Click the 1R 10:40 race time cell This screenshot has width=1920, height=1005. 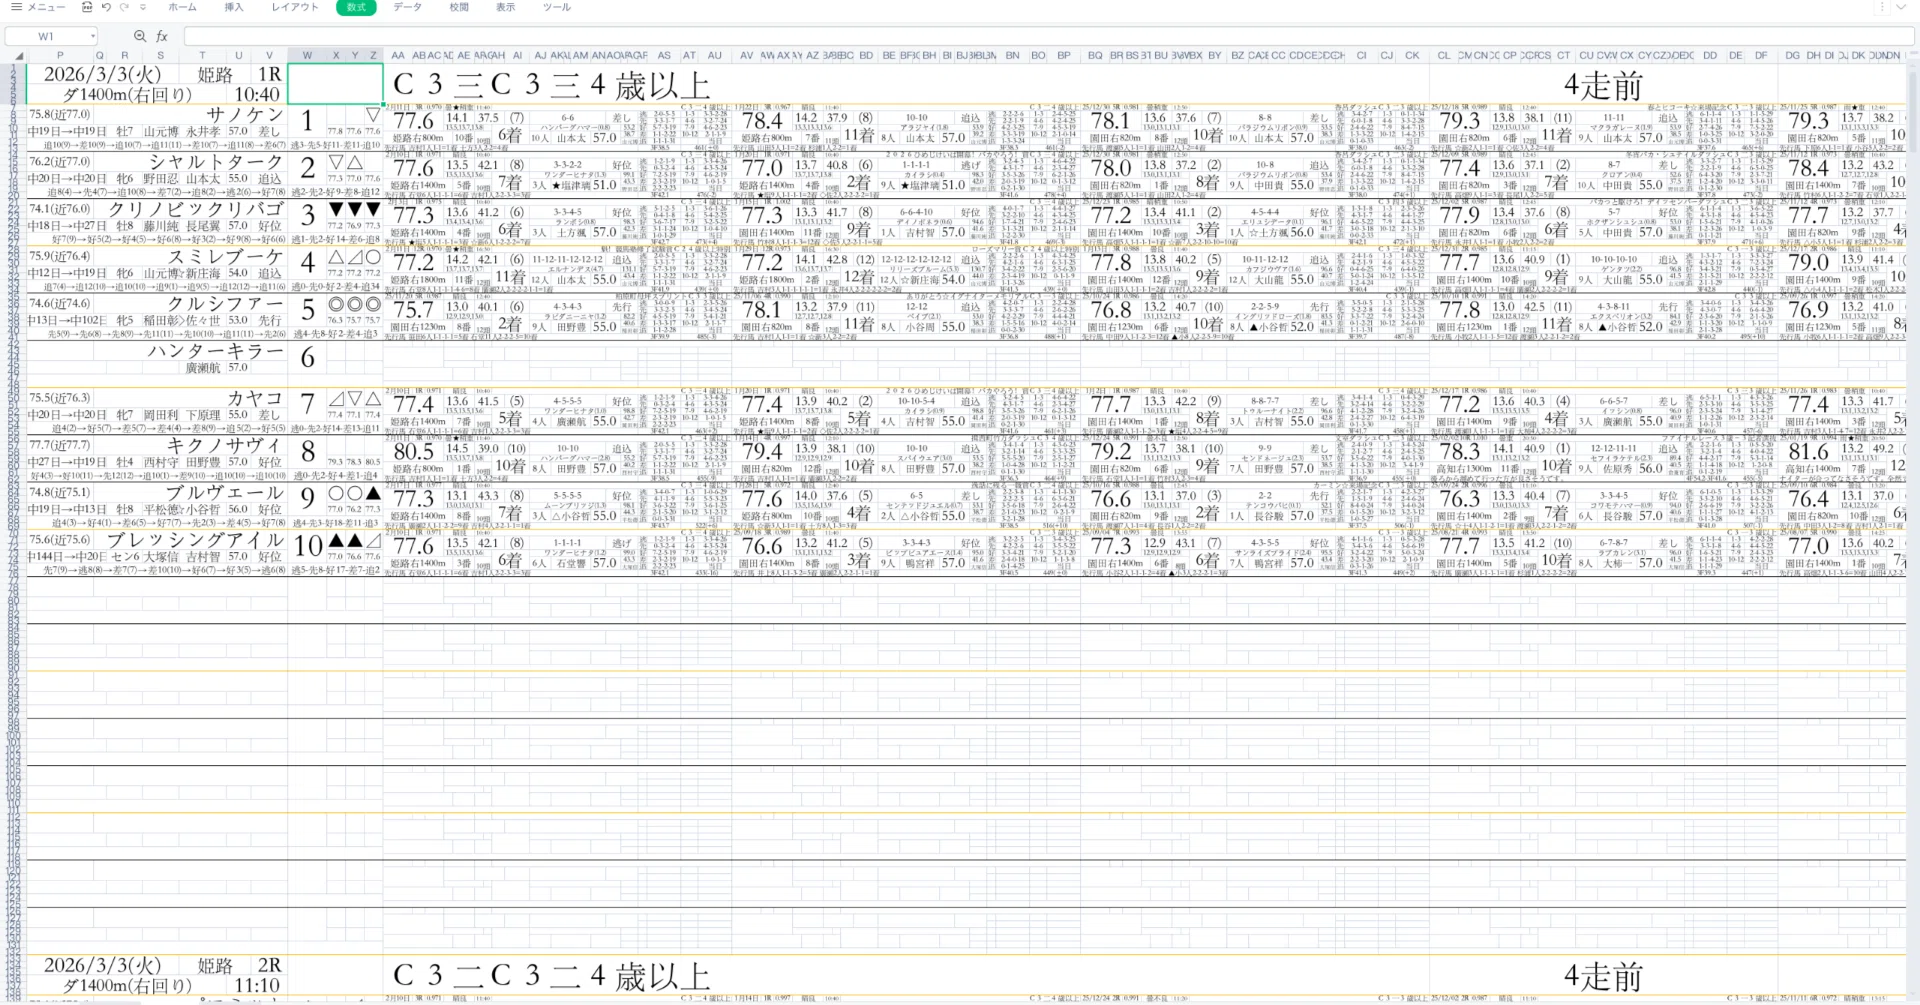[x=257, y=94]
